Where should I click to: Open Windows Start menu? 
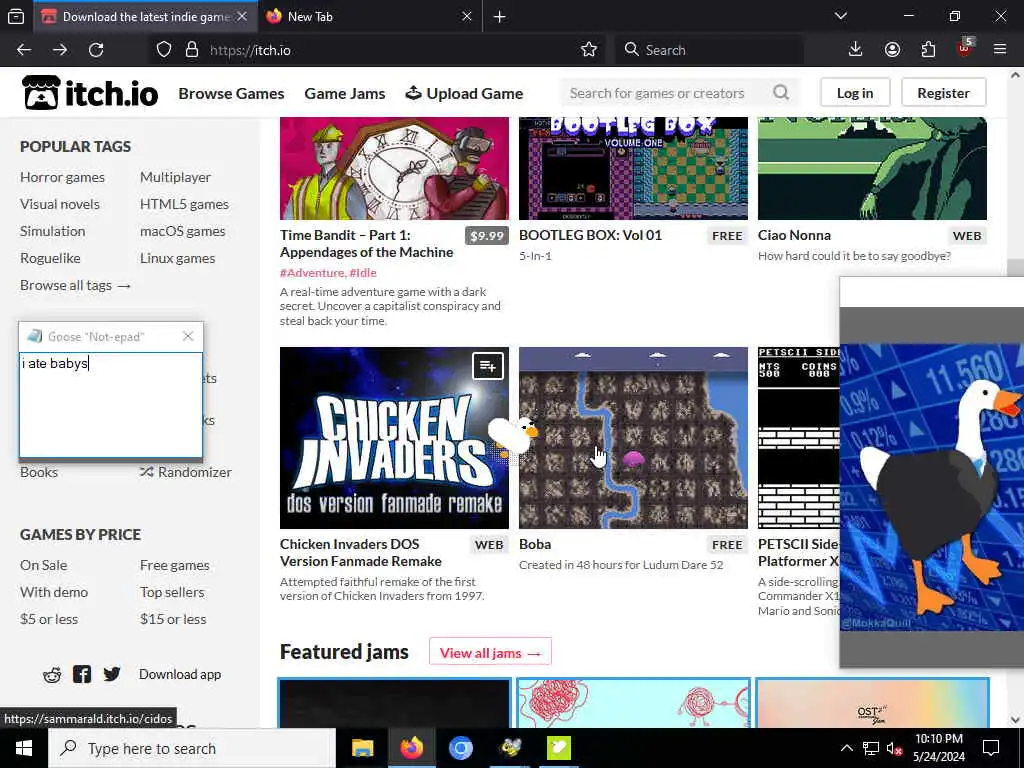click(x=24, y=748)
